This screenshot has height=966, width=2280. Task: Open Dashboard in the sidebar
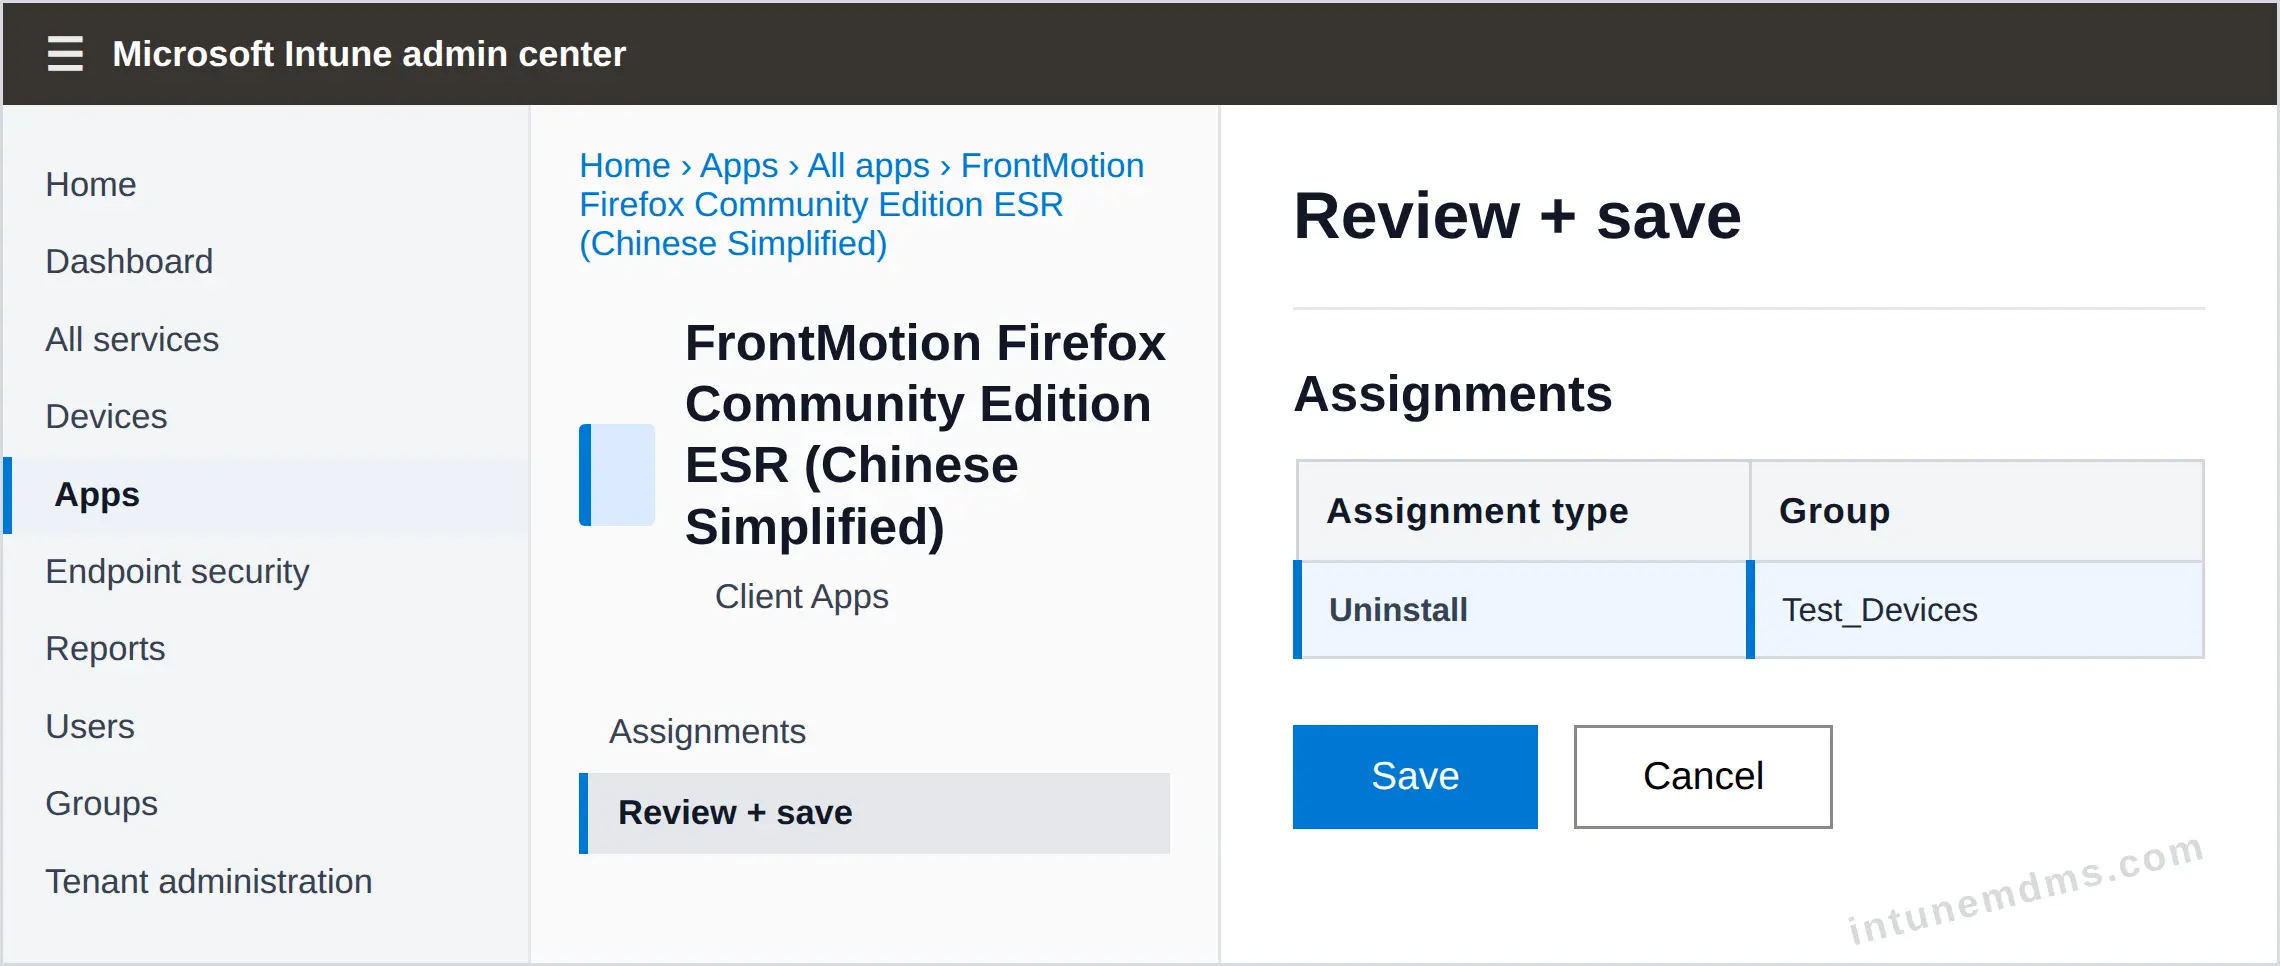129,261
